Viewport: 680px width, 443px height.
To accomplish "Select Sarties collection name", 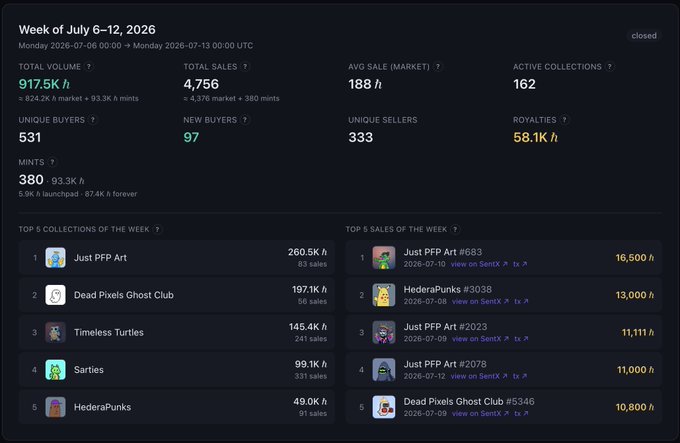I will 88,370.
